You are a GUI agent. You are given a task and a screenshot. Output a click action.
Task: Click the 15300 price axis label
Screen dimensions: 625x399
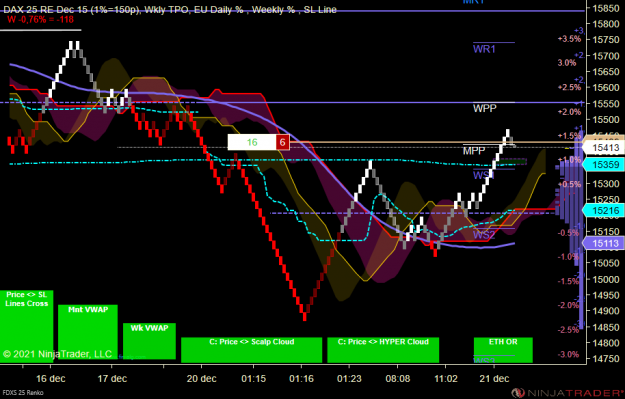606,183
